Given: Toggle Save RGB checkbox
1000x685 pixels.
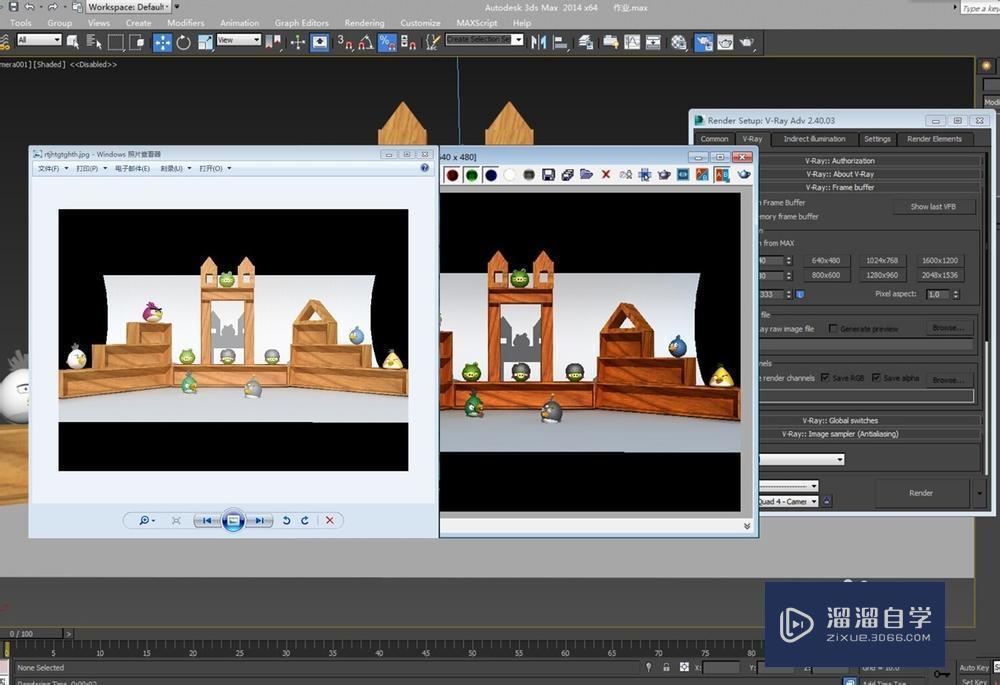Looking at the screenshot, I should point(825,378).
